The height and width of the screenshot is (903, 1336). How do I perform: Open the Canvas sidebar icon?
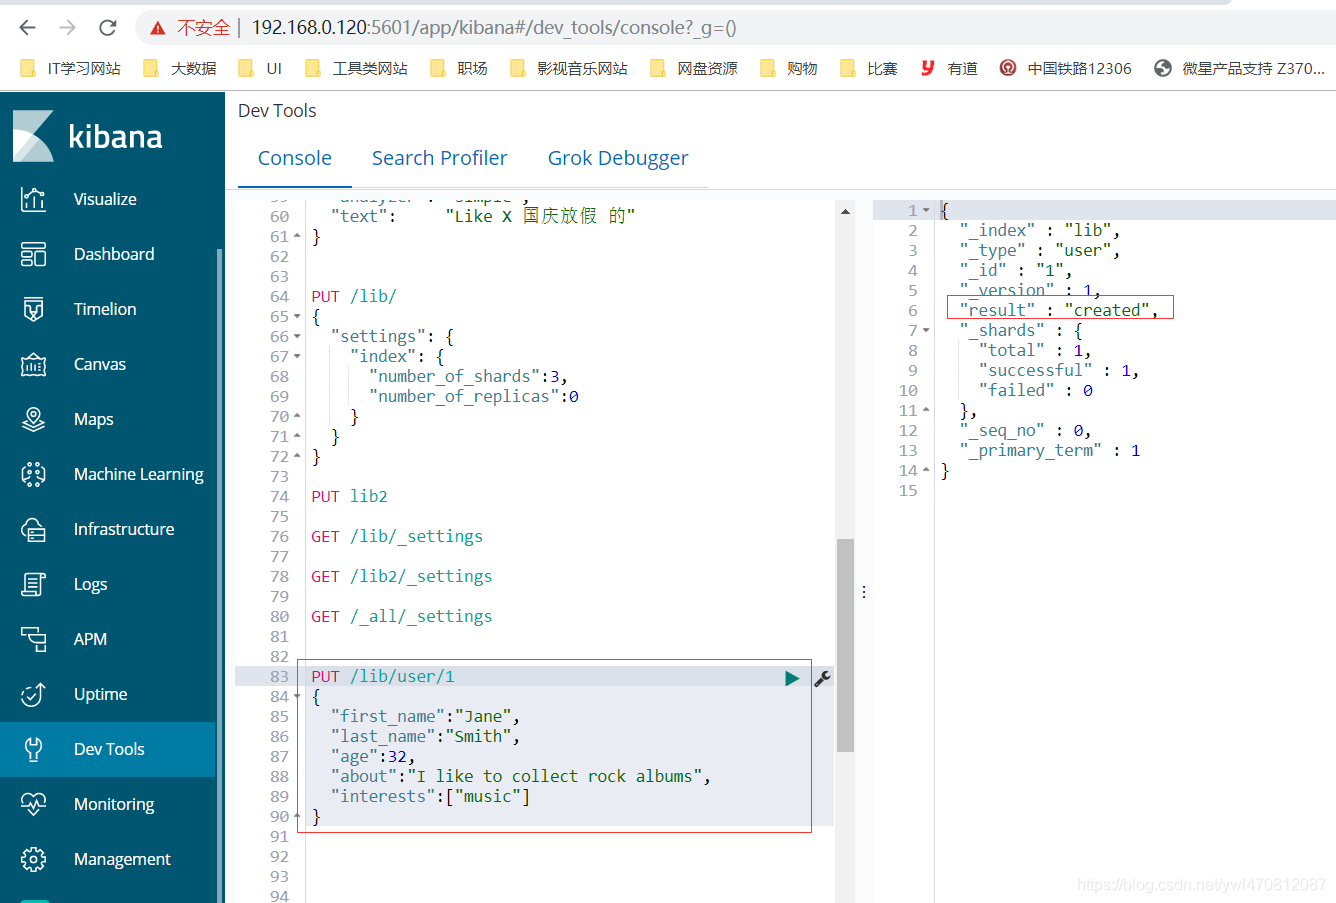point(33,364)
